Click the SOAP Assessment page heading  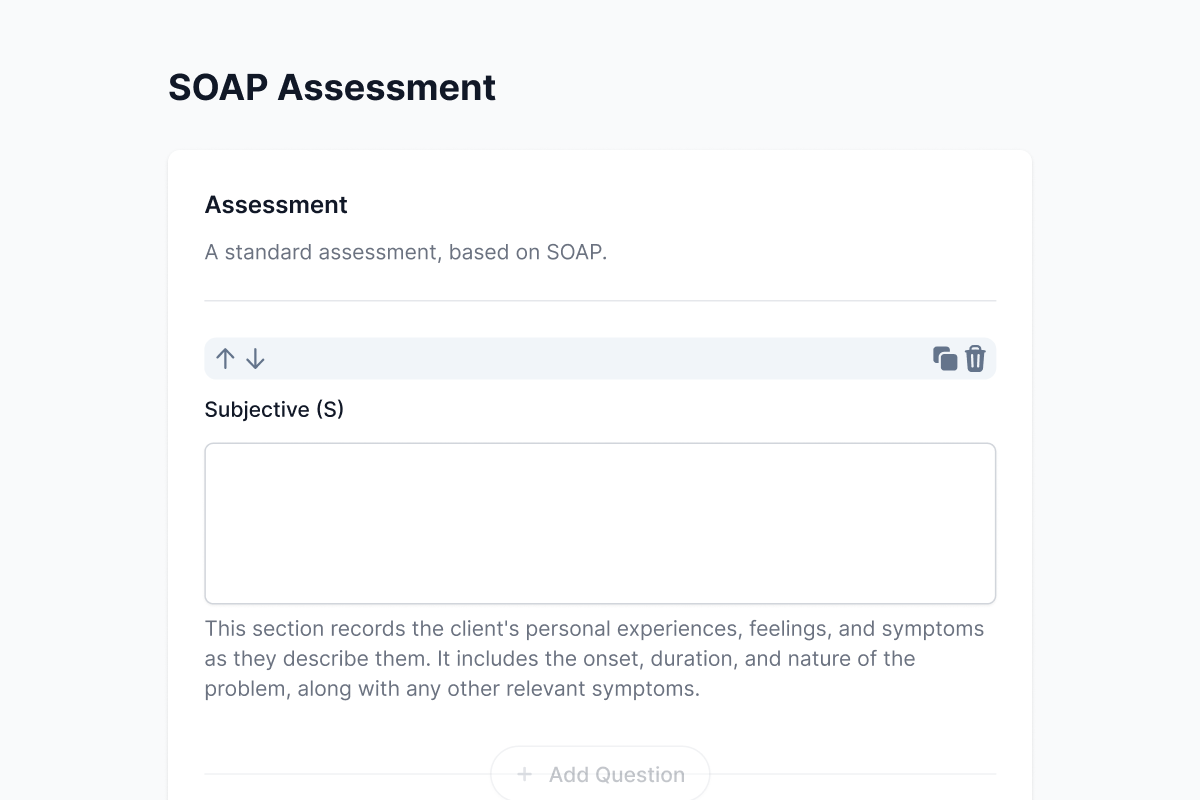331,87
